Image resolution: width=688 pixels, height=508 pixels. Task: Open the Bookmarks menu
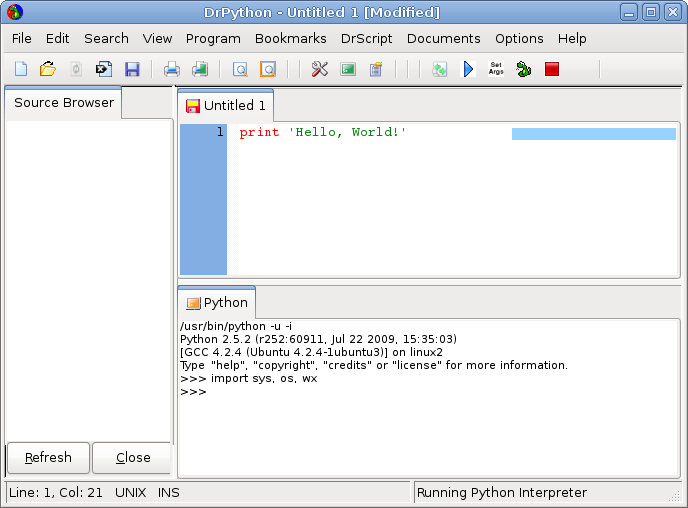click(x=290, y=38)
